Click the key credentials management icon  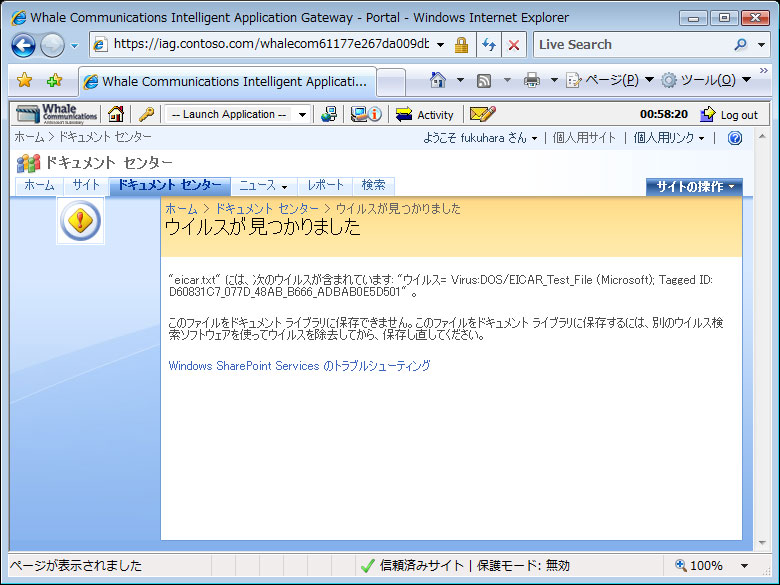coord(146,114)
